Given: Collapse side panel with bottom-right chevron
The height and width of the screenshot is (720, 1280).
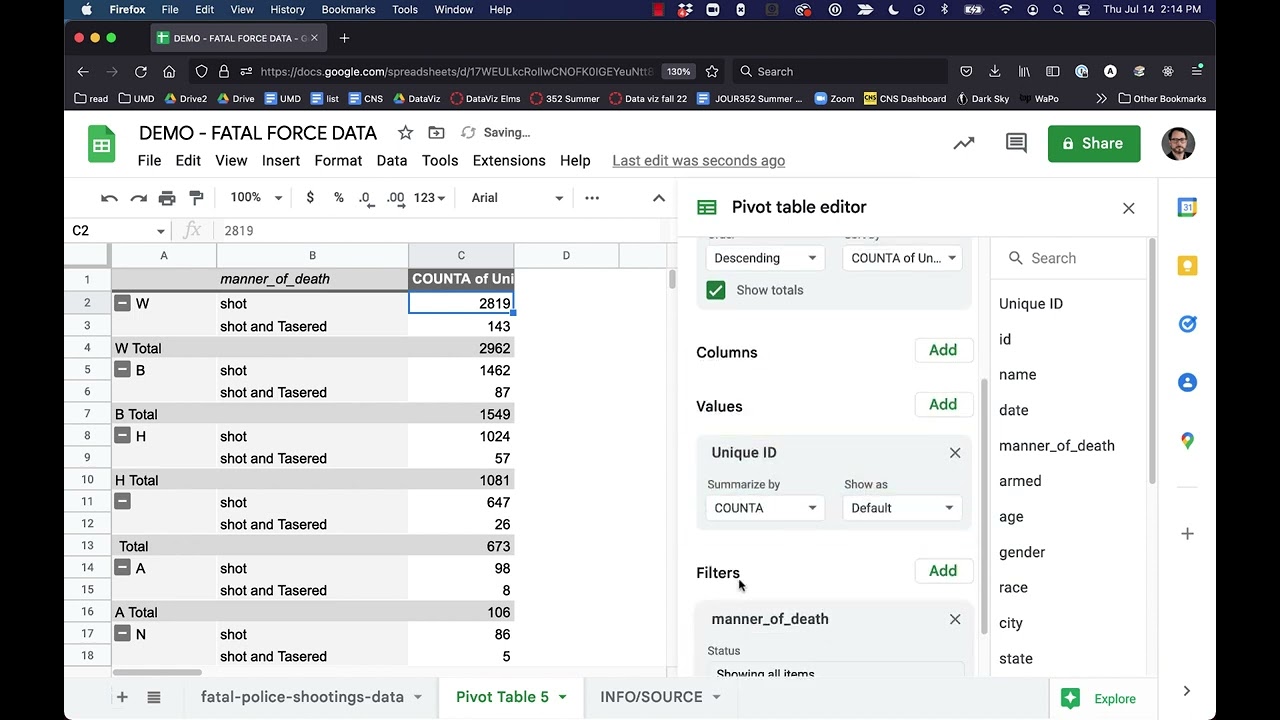Looking at the screenshot, I should [1187, 691].
